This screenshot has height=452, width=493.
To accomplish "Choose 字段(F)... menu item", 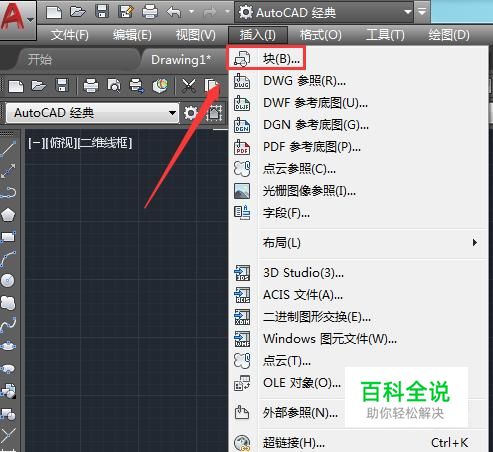I will click(358, 213).
